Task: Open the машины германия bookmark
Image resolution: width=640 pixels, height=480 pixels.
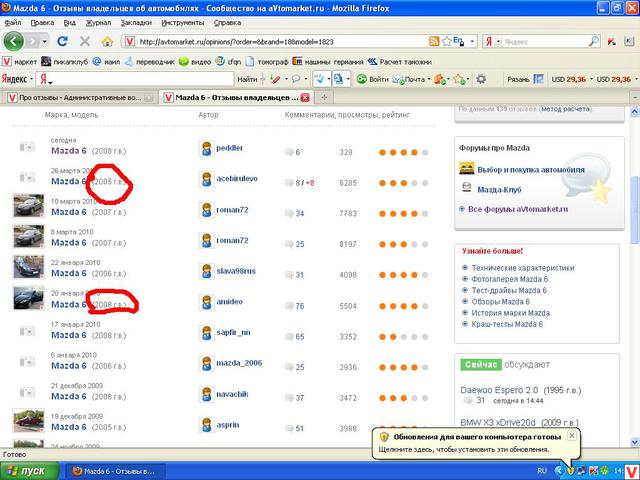Action: pyautogui.click(x=328, y=62)
